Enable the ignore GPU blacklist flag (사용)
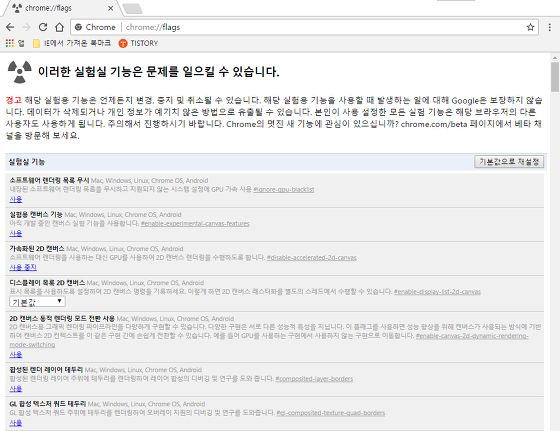Image resolution: width=560 pixels, height=431 pixels. 16,199
